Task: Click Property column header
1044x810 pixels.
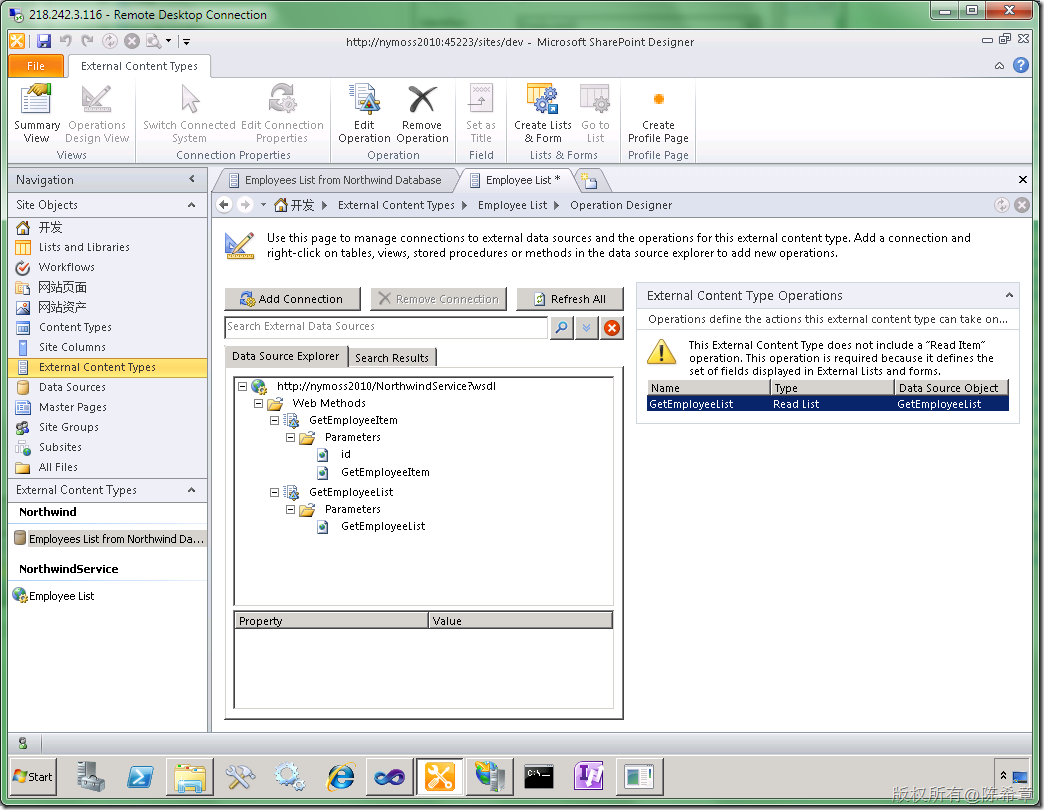Action: point(332,620)
